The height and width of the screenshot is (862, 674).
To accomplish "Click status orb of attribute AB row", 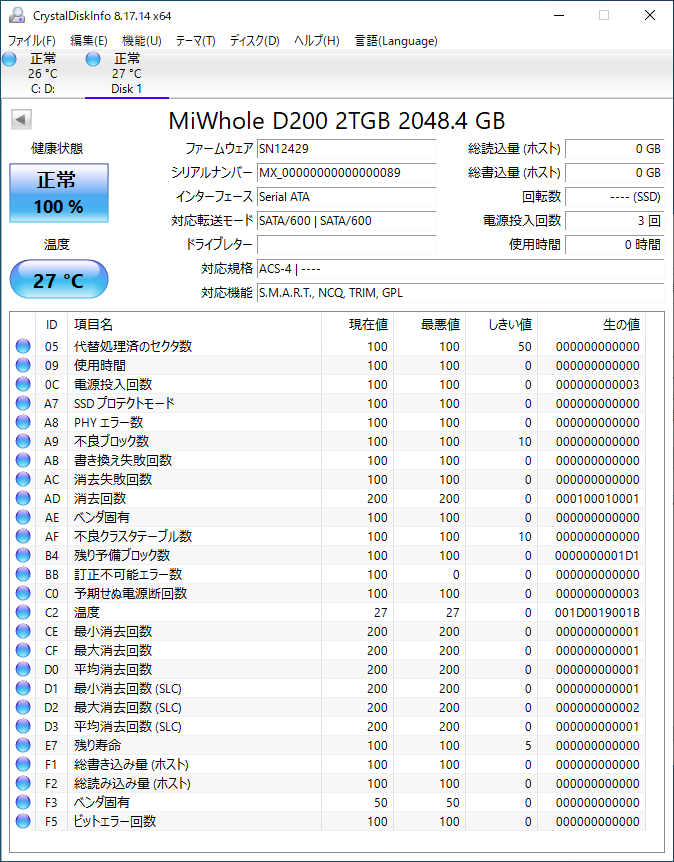I will coord(23,460).
